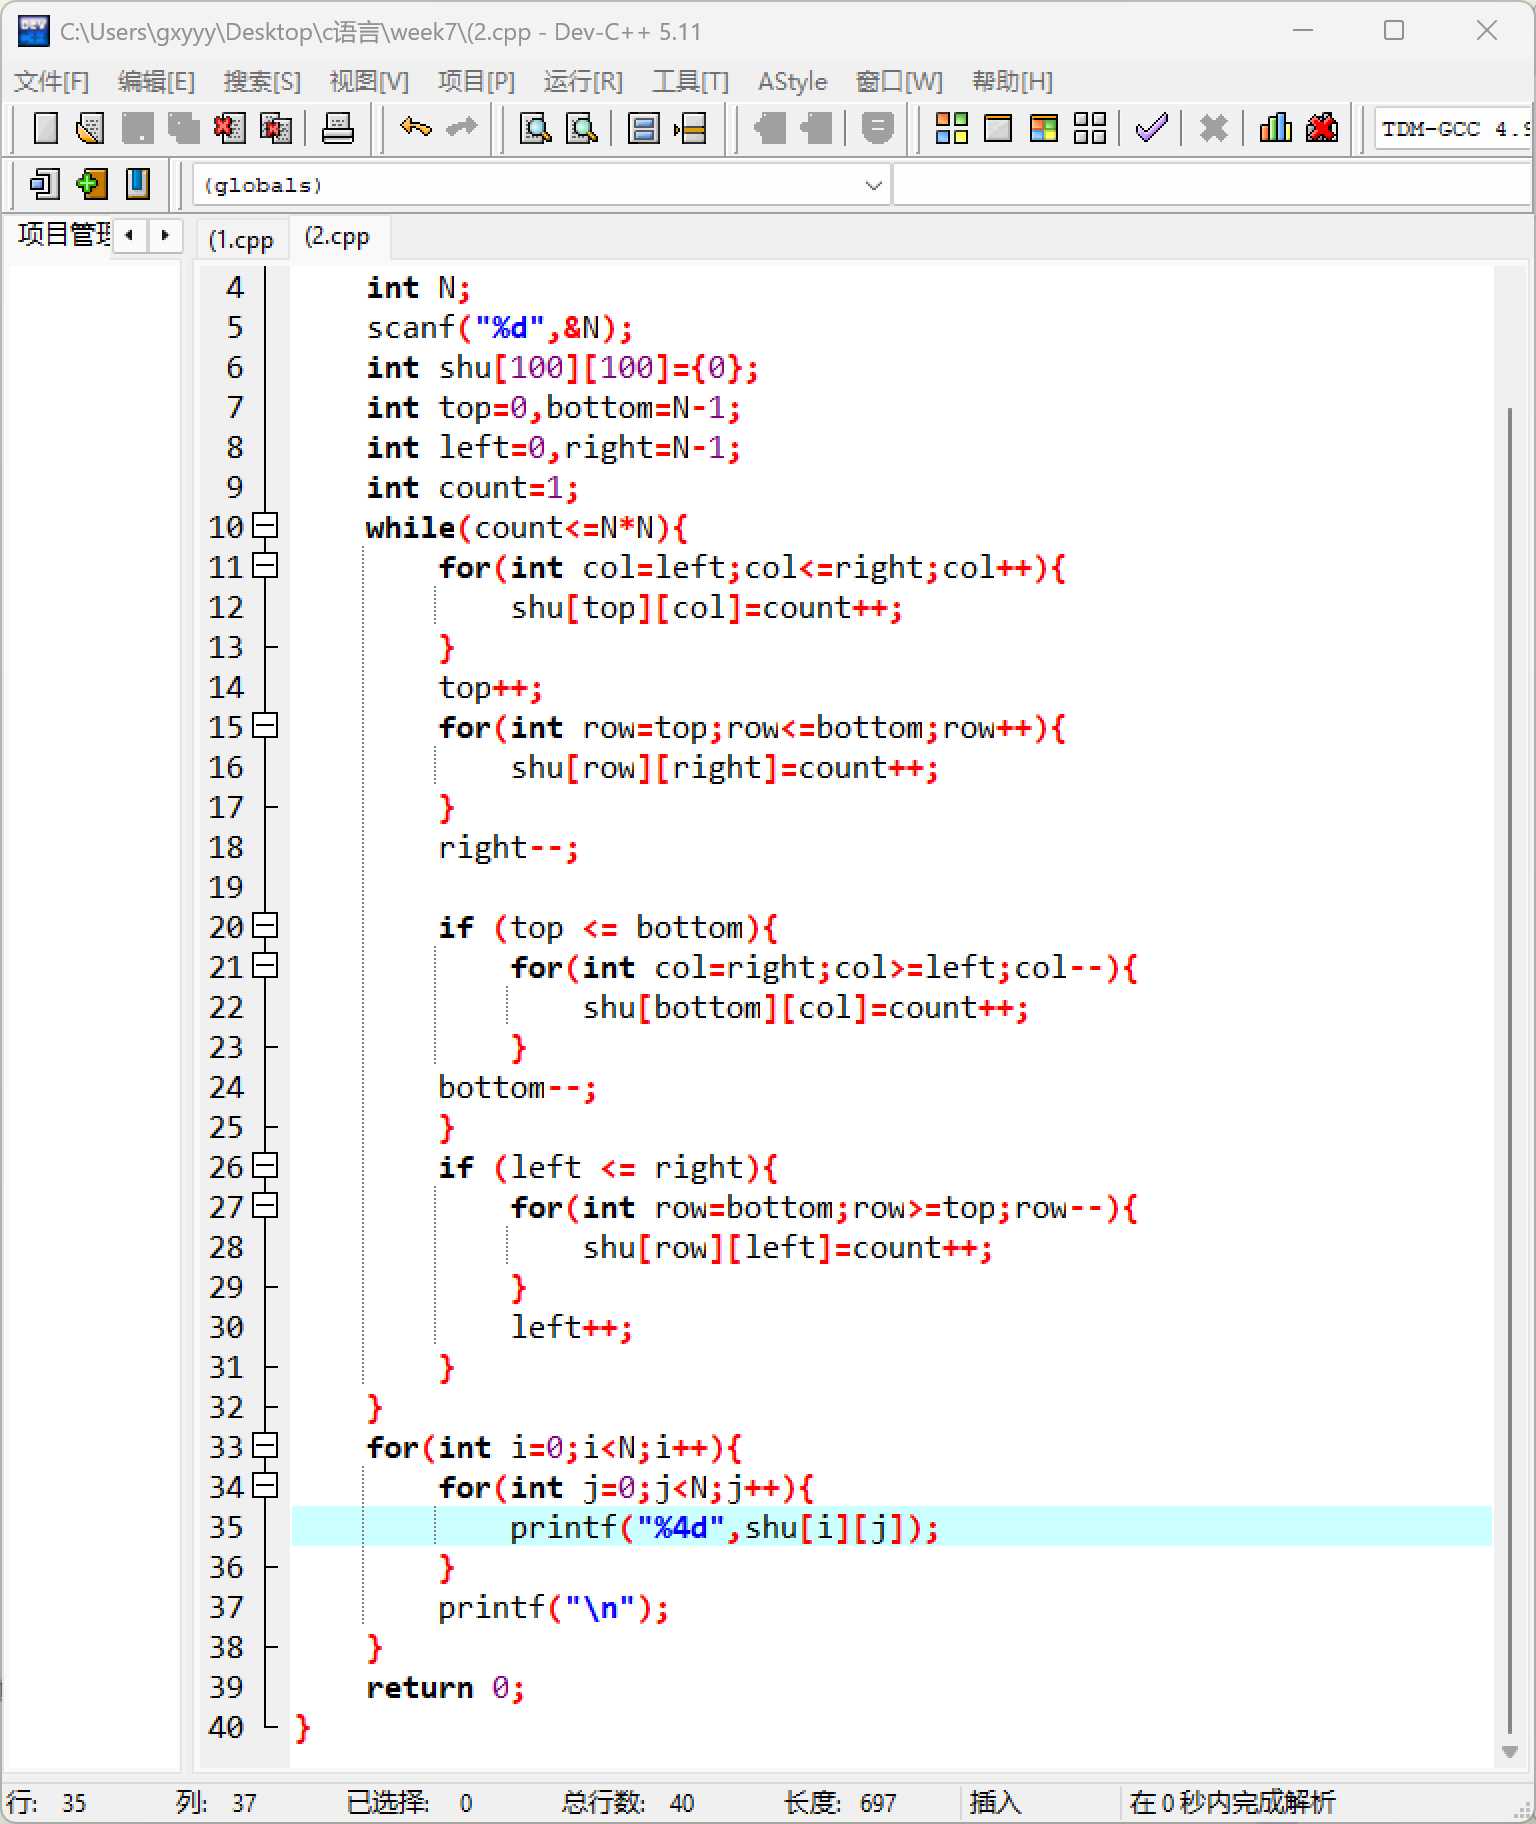This screenshot has height=1824, width=1536.
Task: Switch to the (1.cpp tab
Action: (241, 240)
